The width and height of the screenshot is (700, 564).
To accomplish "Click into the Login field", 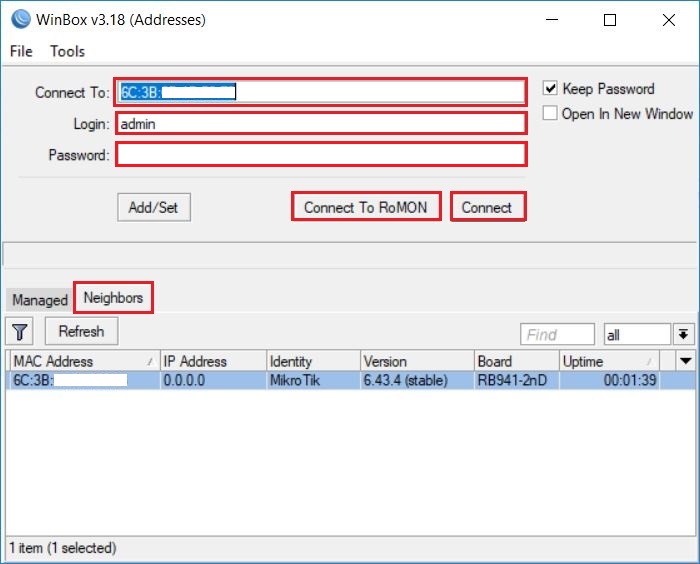I will click(321, 124).
